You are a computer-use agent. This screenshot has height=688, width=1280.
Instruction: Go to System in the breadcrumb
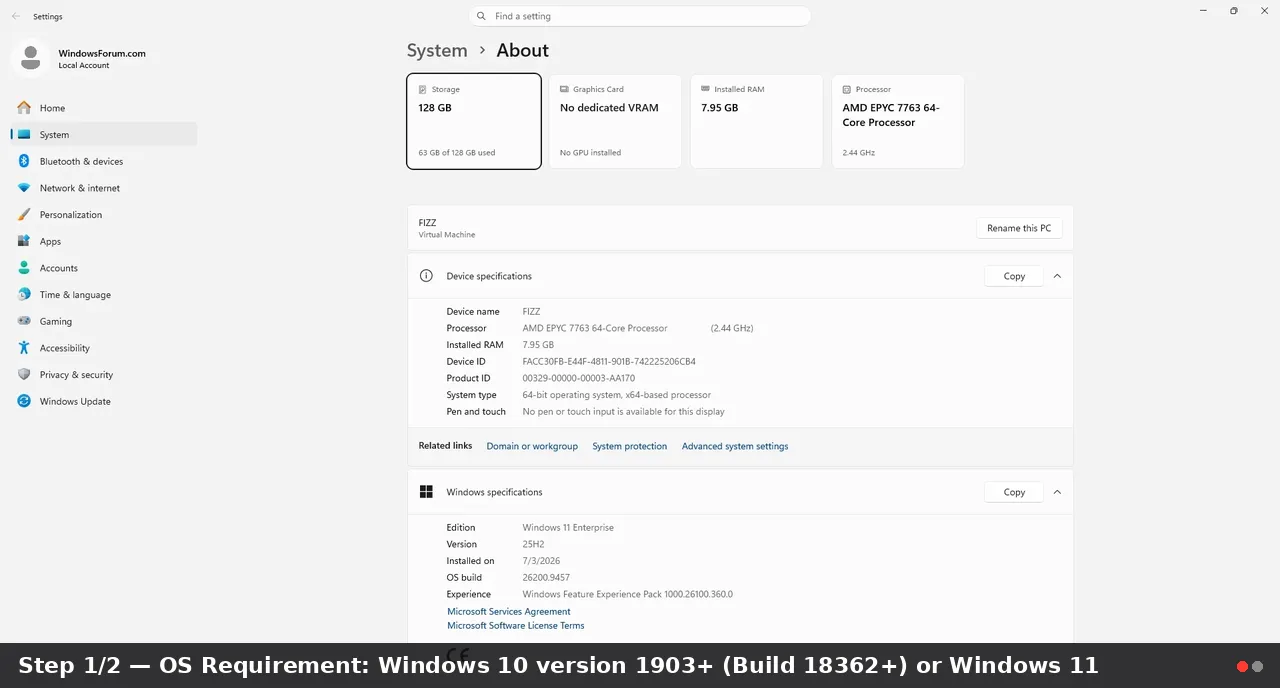point(437,50)
